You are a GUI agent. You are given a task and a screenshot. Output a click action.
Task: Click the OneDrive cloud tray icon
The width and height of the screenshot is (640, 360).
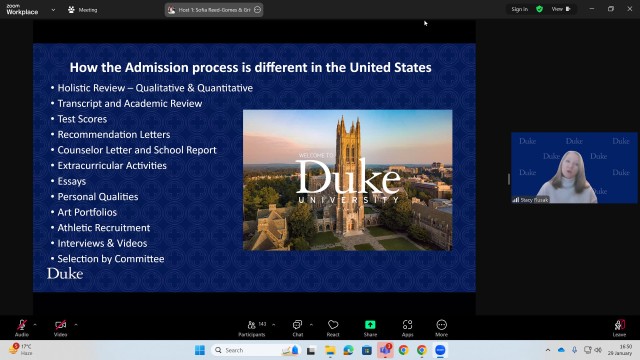561,350
